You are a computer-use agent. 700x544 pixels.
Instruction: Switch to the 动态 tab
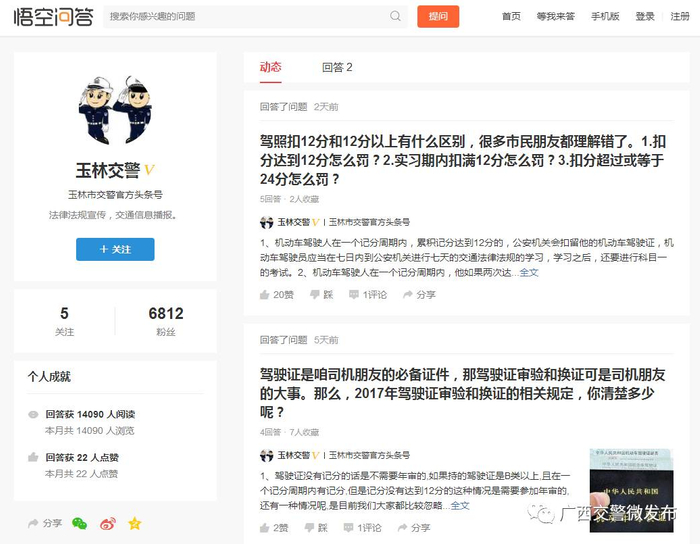click(x=271, y=67)
